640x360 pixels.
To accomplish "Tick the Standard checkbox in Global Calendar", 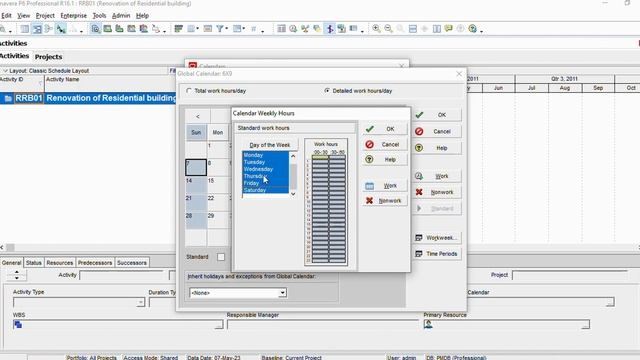I will point(221,257).
